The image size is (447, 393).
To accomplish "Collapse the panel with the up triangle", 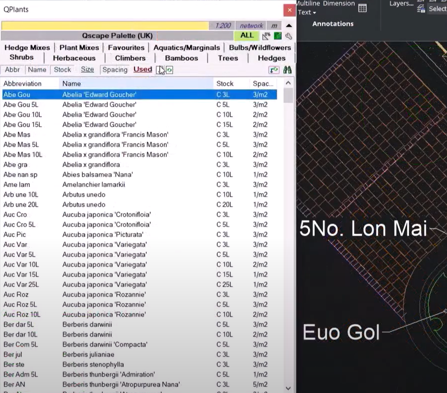I will click(x=289, y=26).
